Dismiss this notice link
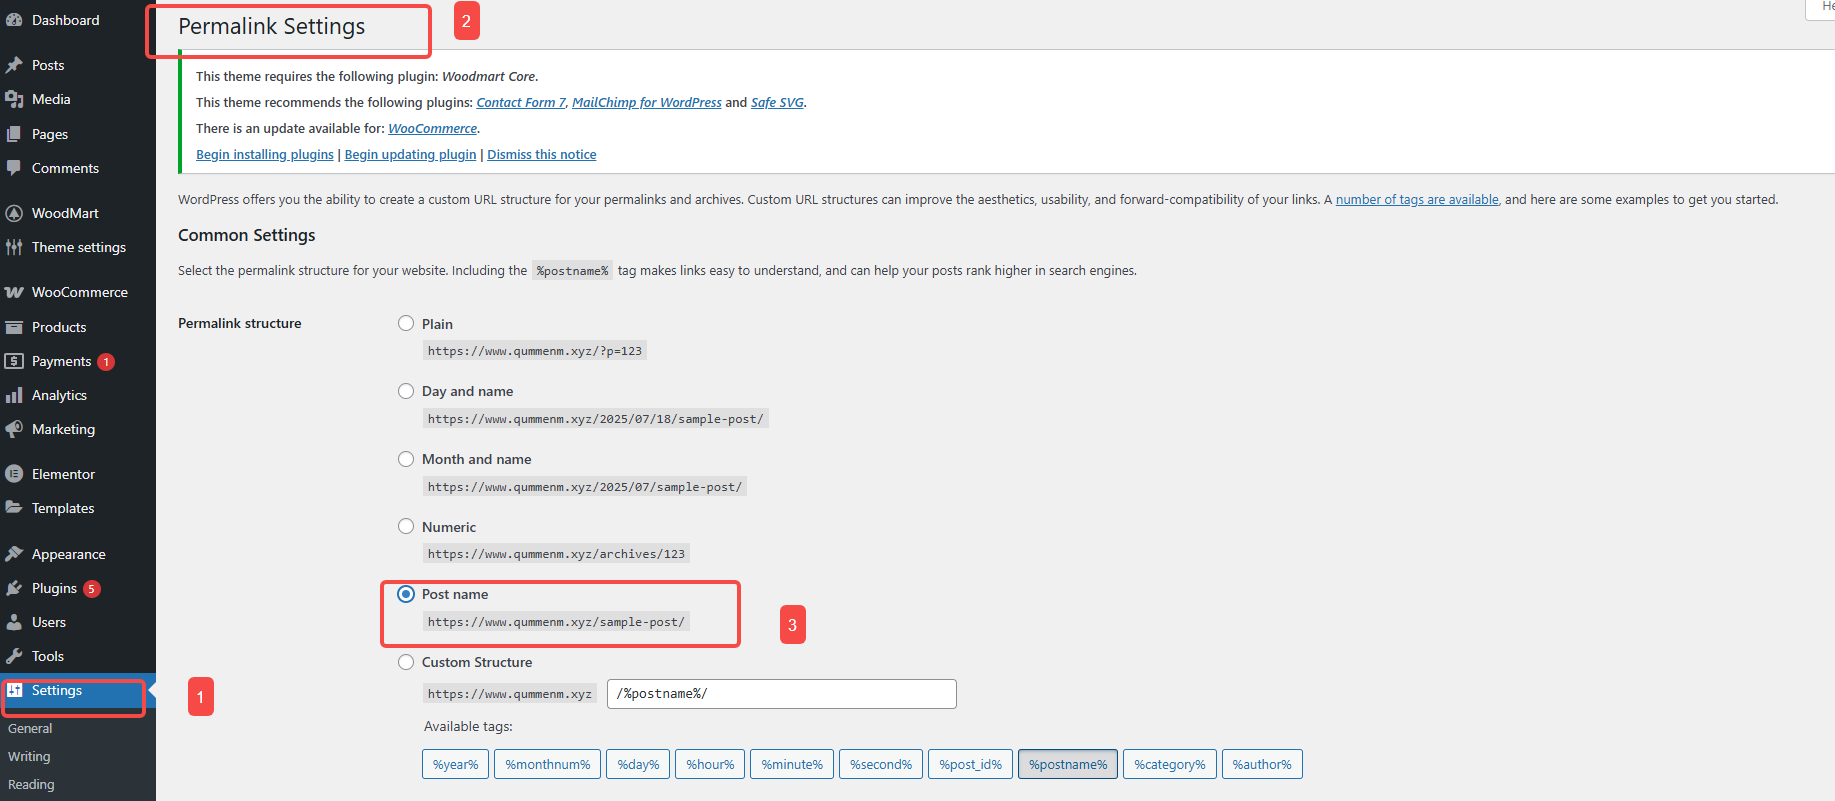The width and height of the screenshot is (1835, 801). pyautogui.click(x=541, y=155)
